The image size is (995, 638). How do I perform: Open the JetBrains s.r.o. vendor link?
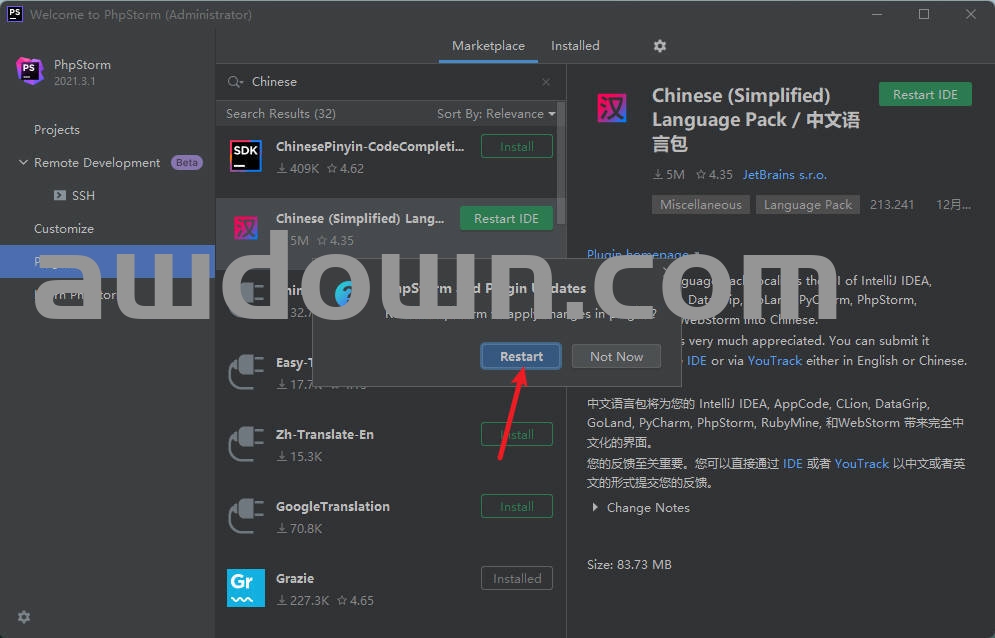tap(784, 175)
